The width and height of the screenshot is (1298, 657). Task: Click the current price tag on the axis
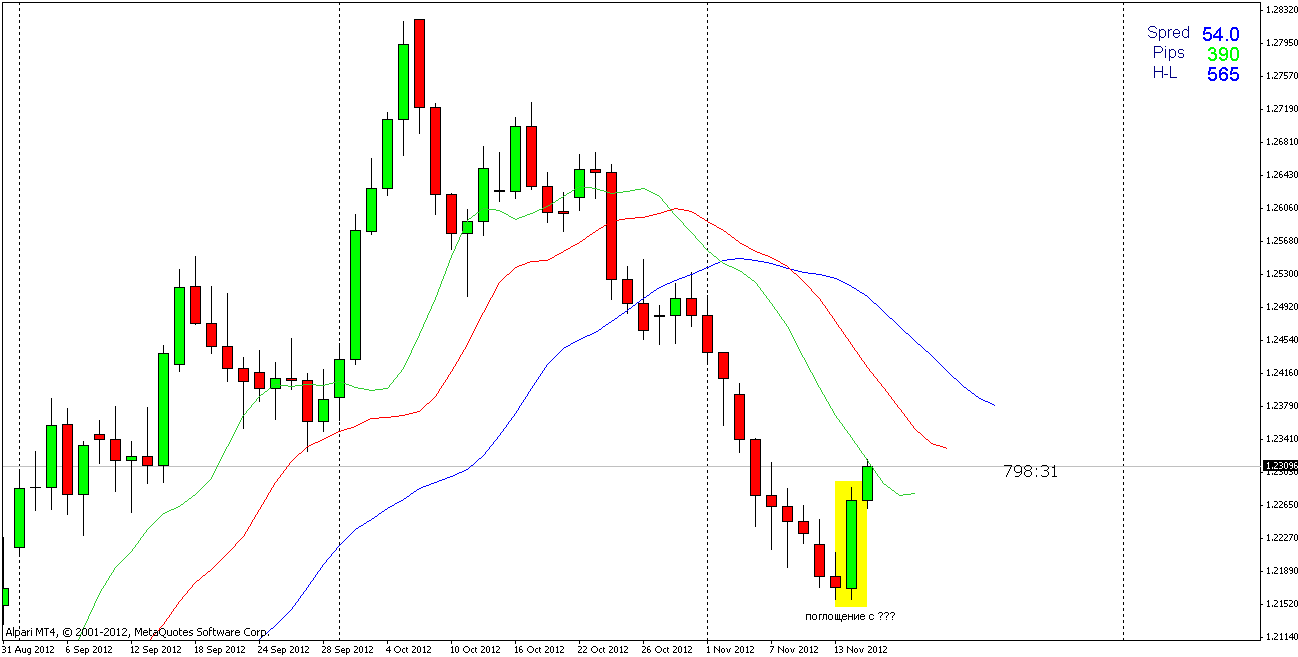[x=1281, y=466]
